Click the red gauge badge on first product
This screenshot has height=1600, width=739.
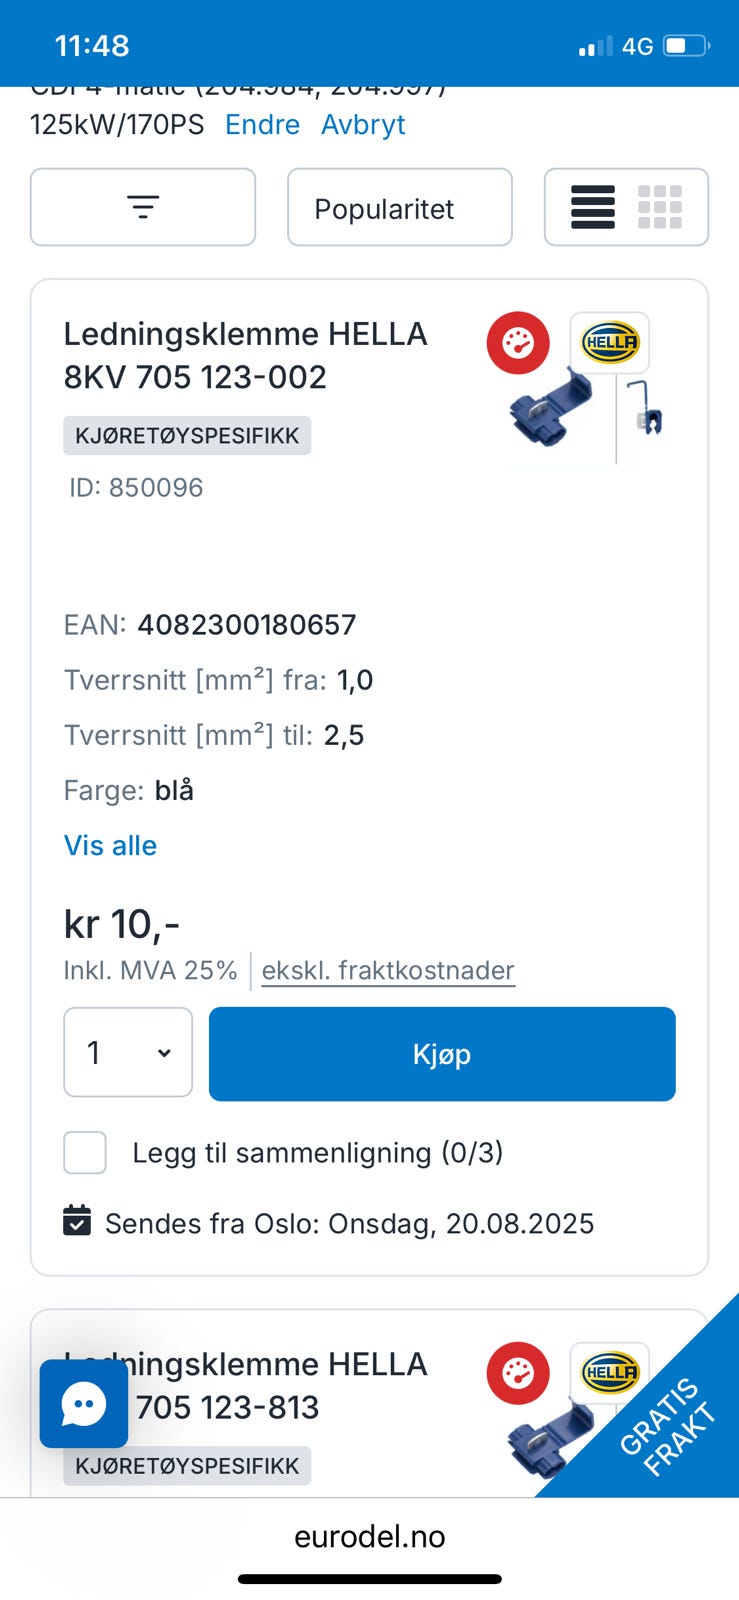[518, 343]
